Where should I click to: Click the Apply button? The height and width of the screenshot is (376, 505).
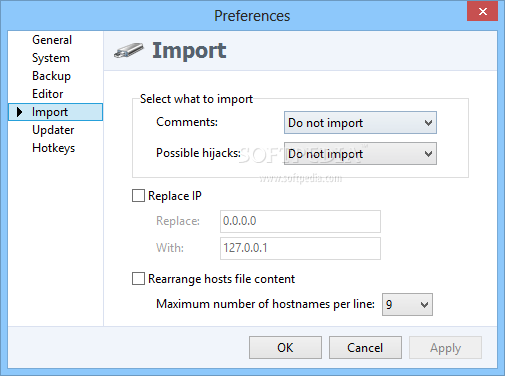click(x=445, y=348)
